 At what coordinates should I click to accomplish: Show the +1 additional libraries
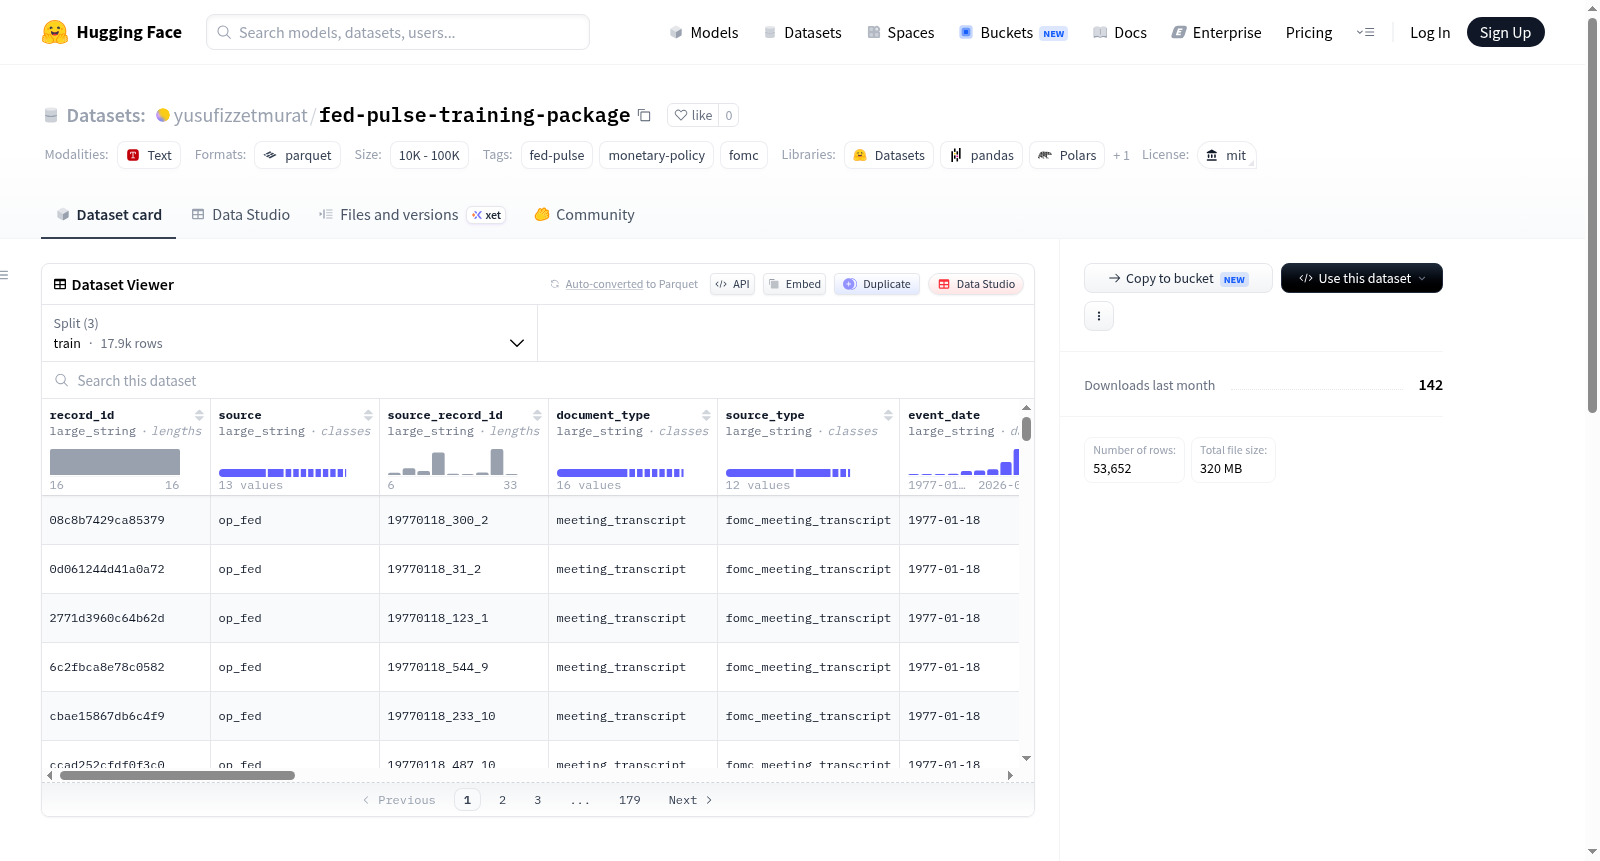pos(1121,155)
